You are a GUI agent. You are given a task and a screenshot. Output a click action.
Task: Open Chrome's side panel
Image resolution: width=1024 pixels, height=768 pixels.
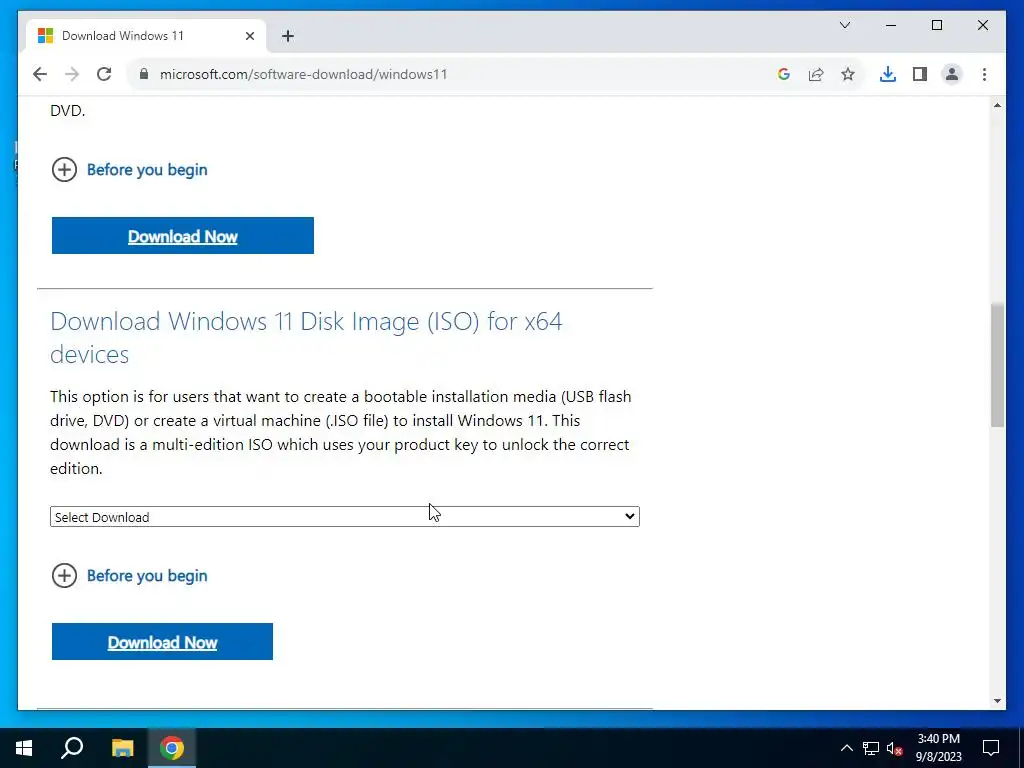click(920, 74)
